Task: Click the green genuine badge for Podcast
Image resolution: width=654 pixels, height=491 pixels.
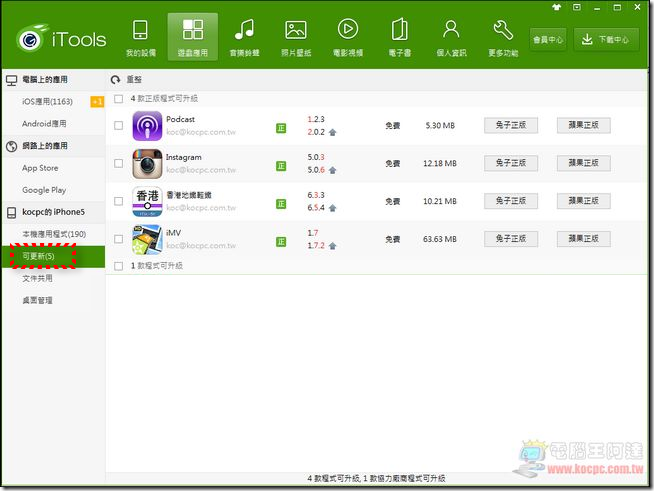Action: tap(281, 128)
